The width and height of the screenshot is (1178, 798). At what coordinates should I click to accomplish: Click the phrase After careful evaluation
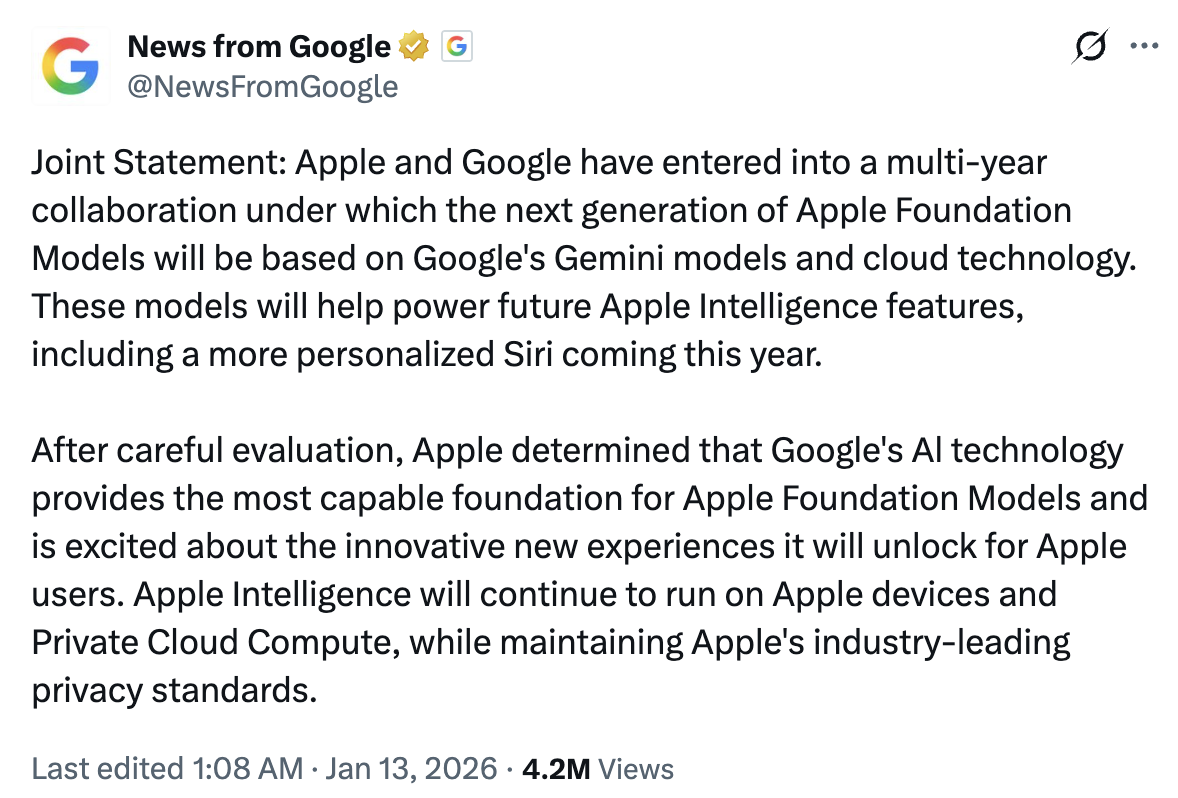[x=215, y=450]
